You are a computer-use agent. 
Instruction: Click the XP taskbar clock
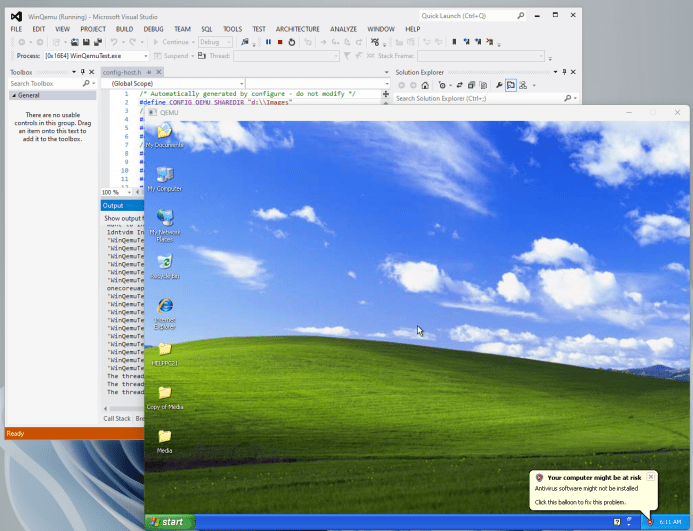(670, 522)
